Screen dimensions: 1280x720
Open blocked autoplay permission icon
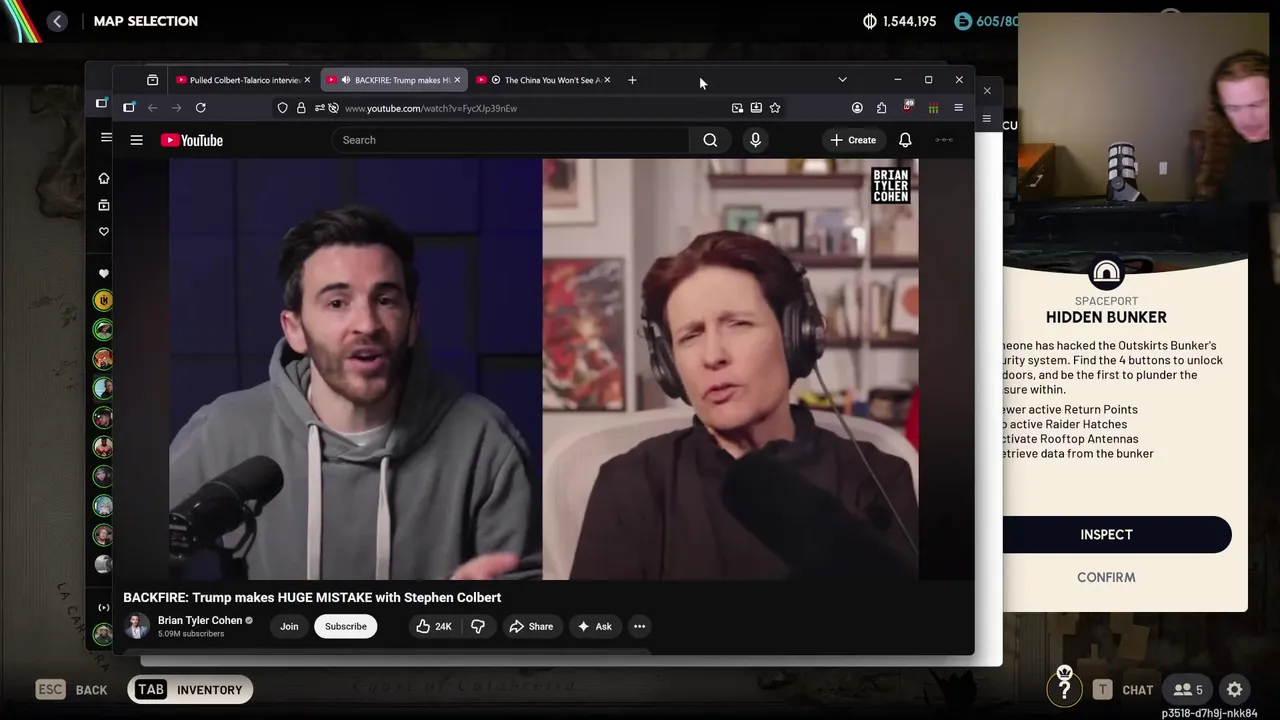333,108
